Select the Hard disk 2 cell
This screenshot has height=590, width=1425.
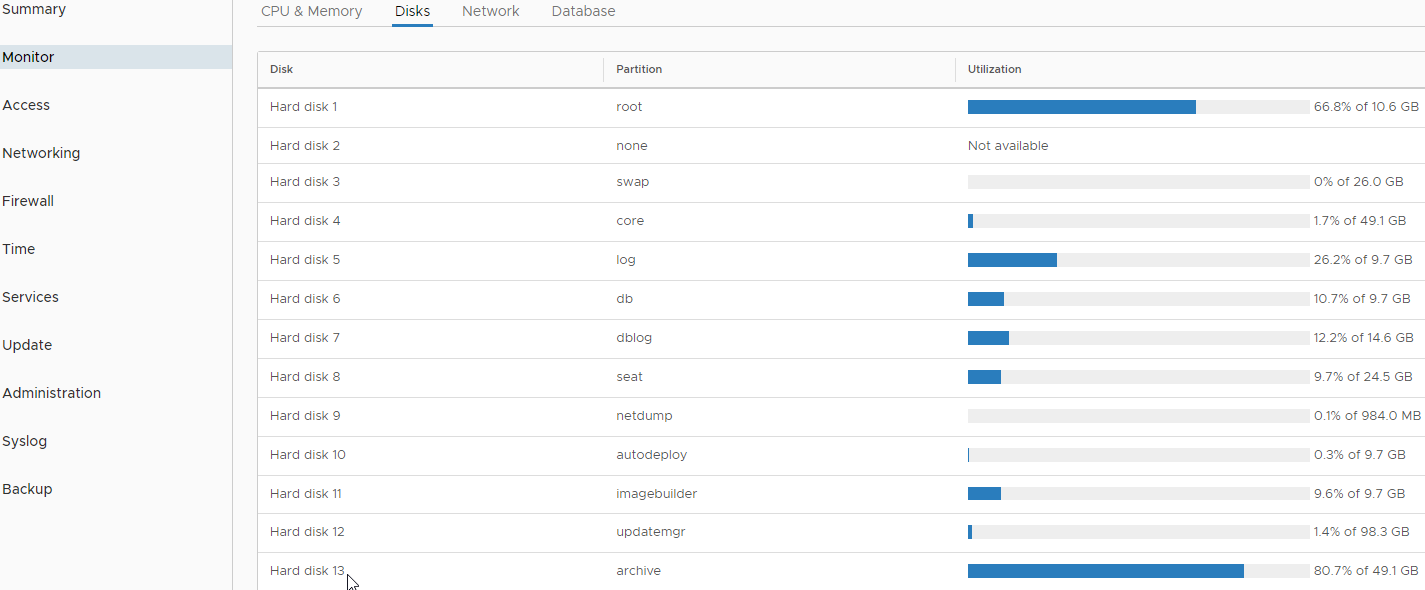(x=305, y=145)
